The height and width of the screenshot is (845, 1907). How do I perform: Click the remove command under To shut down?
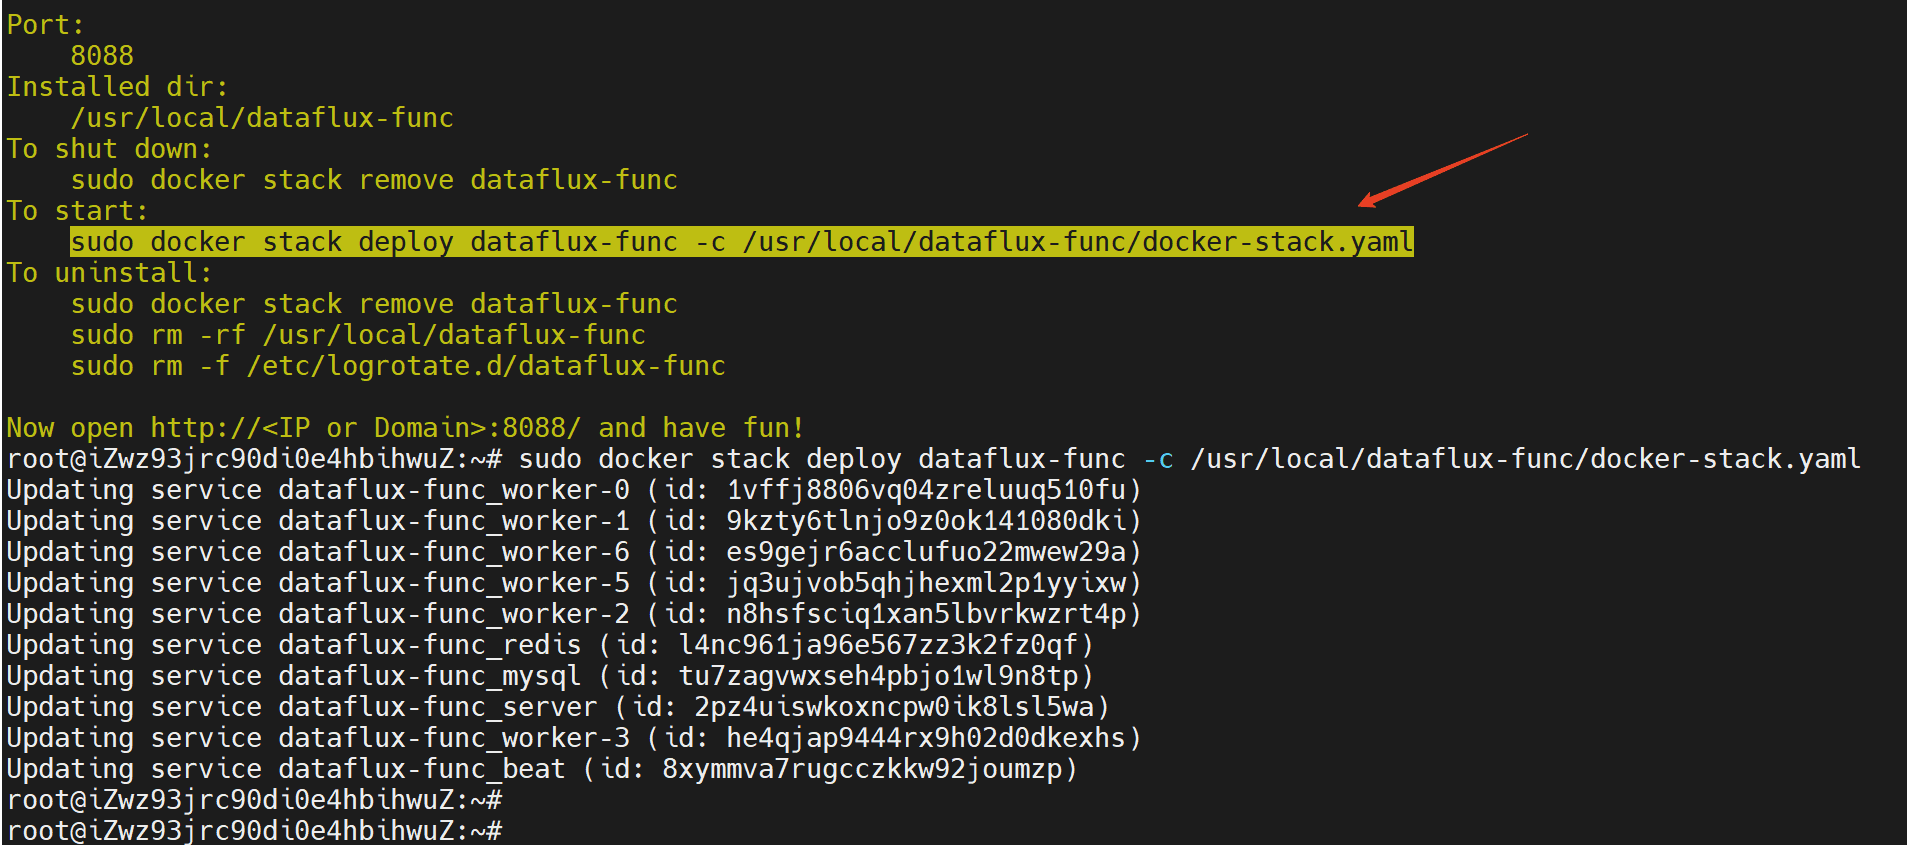(374, 180)
